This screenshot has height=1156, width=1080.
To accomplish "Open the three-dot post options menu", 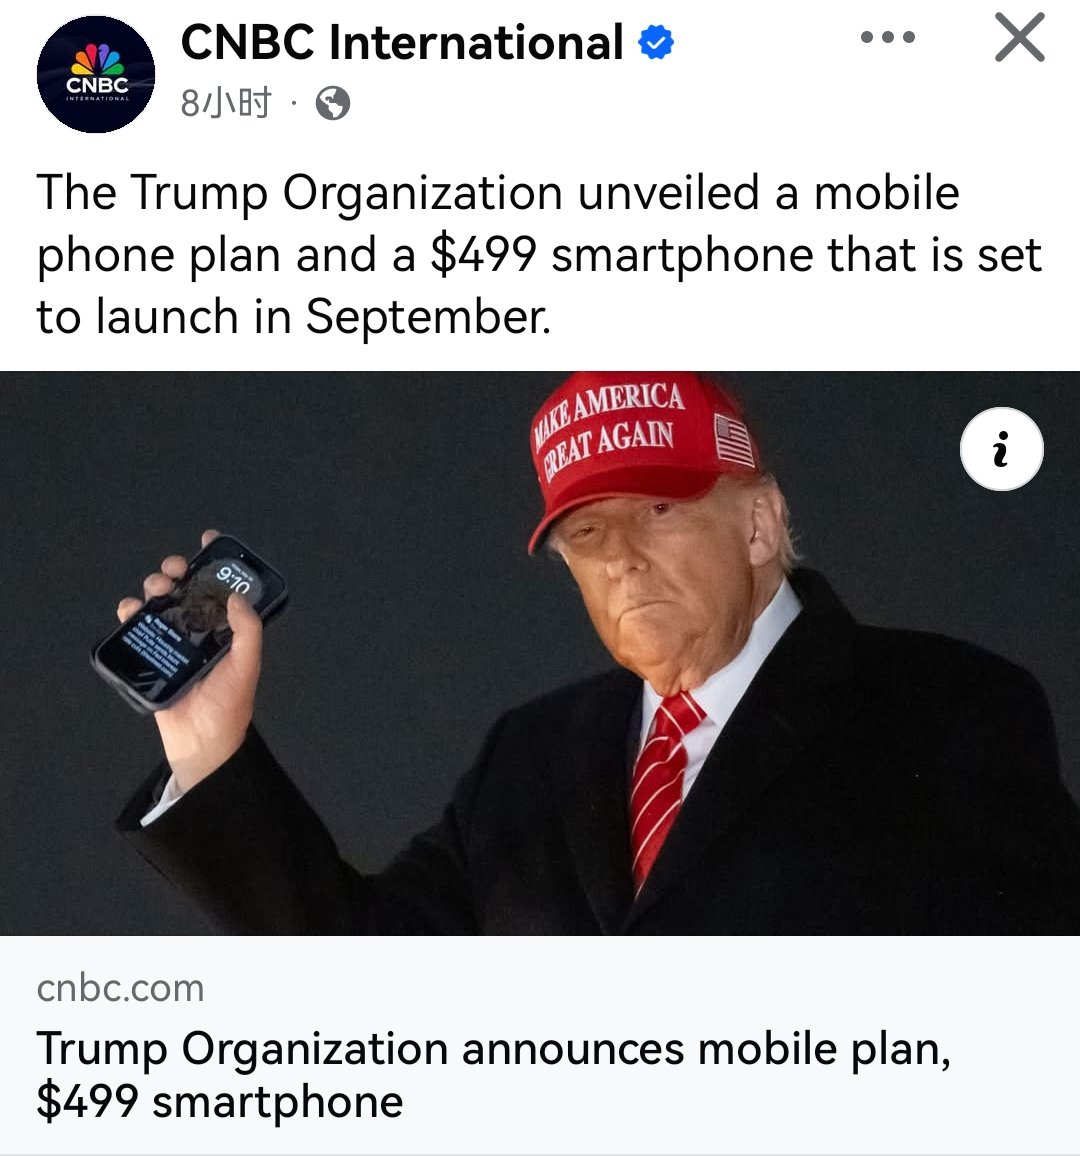I will [x=888, y=37].
